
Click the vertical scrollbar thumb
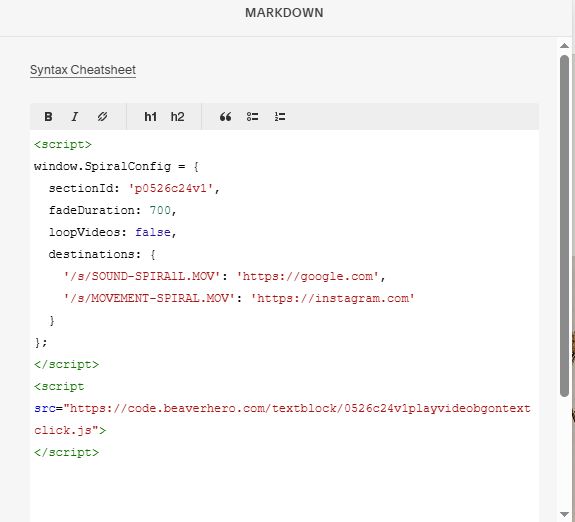pos(564,226)
